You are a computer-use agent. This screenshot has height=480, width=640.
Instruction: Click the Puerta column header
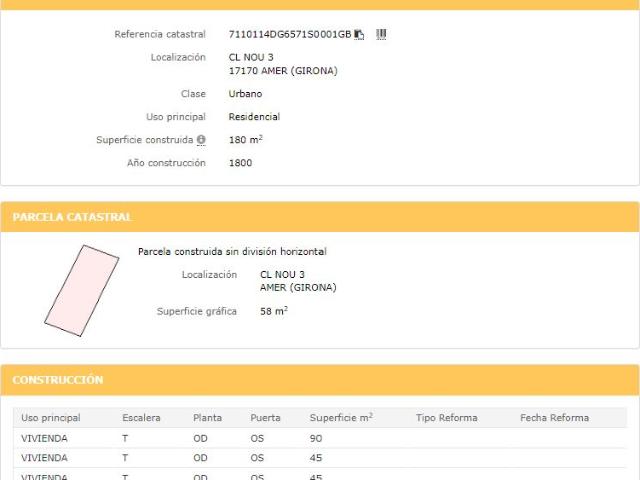pyautogui.click(x=265, y=418)
